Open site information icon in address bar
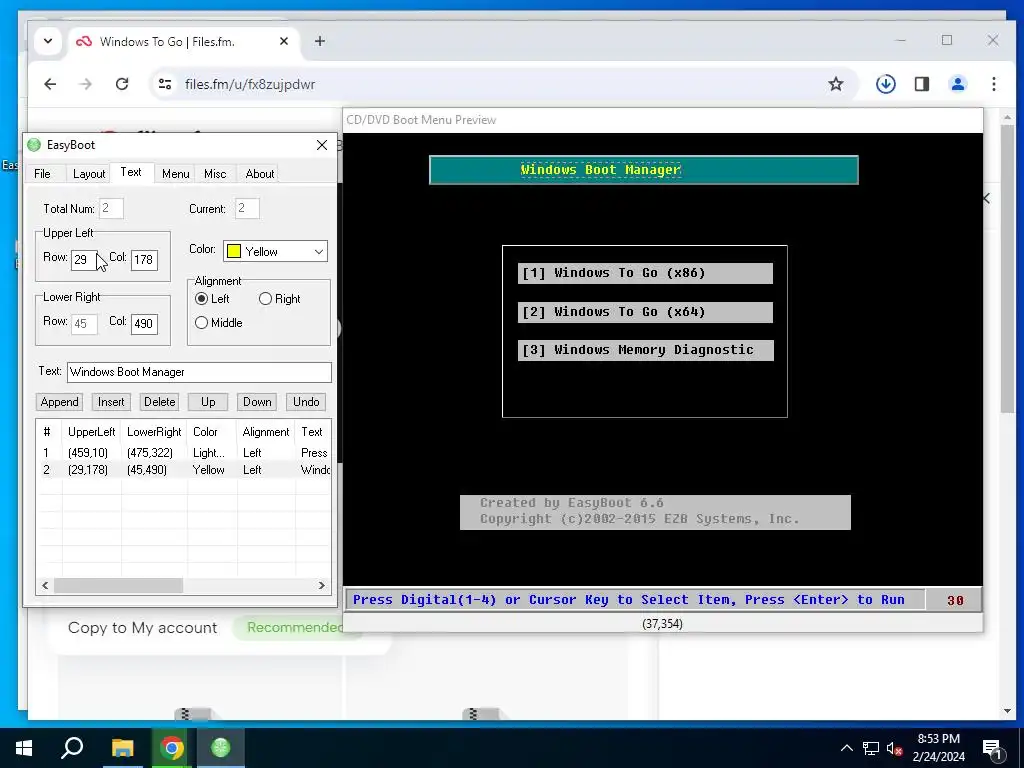The image size is (1024, 768). (165, 84)
